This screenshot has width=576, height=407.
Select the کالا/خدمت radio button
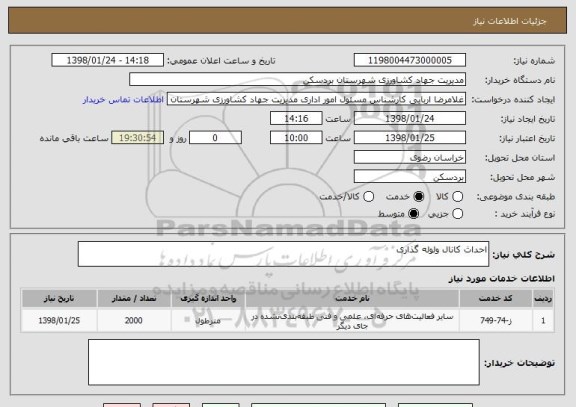click(368, 197)
